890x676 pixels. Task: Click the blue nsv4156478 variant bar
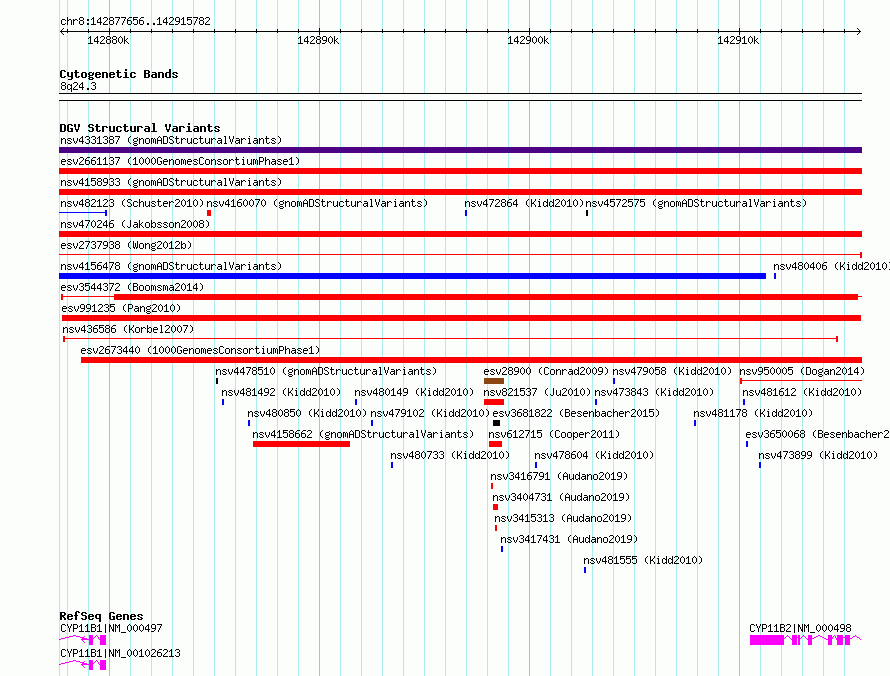pos(413,276)
